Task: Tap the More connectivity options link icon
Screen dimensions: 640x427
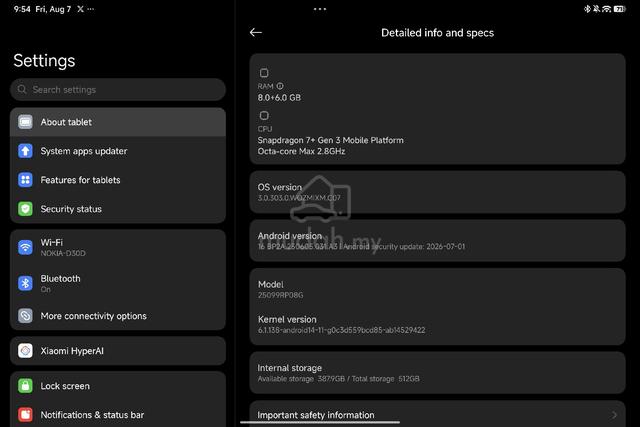Action: (x=25, y=316)
